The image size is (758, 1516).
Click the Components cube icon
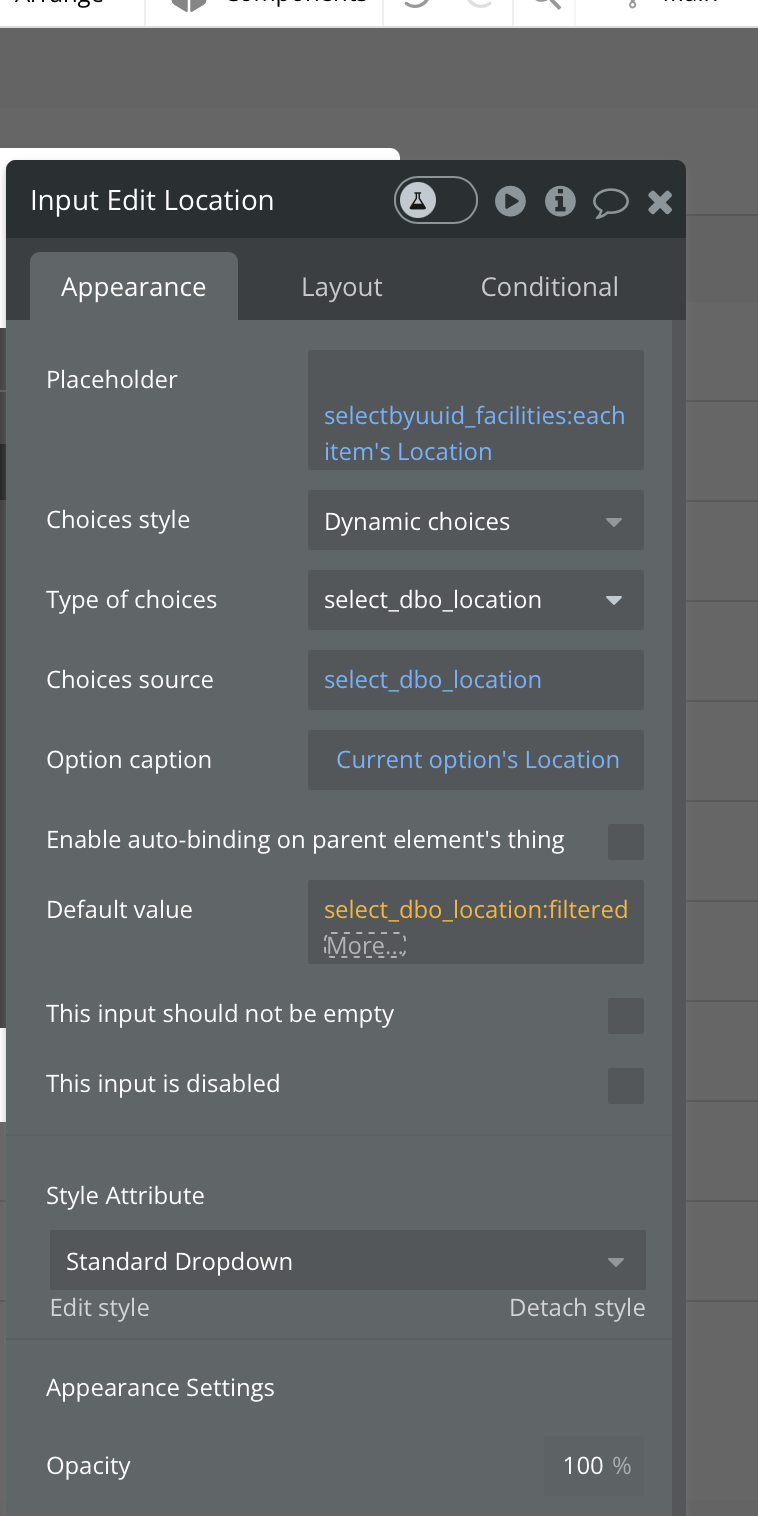188,4
